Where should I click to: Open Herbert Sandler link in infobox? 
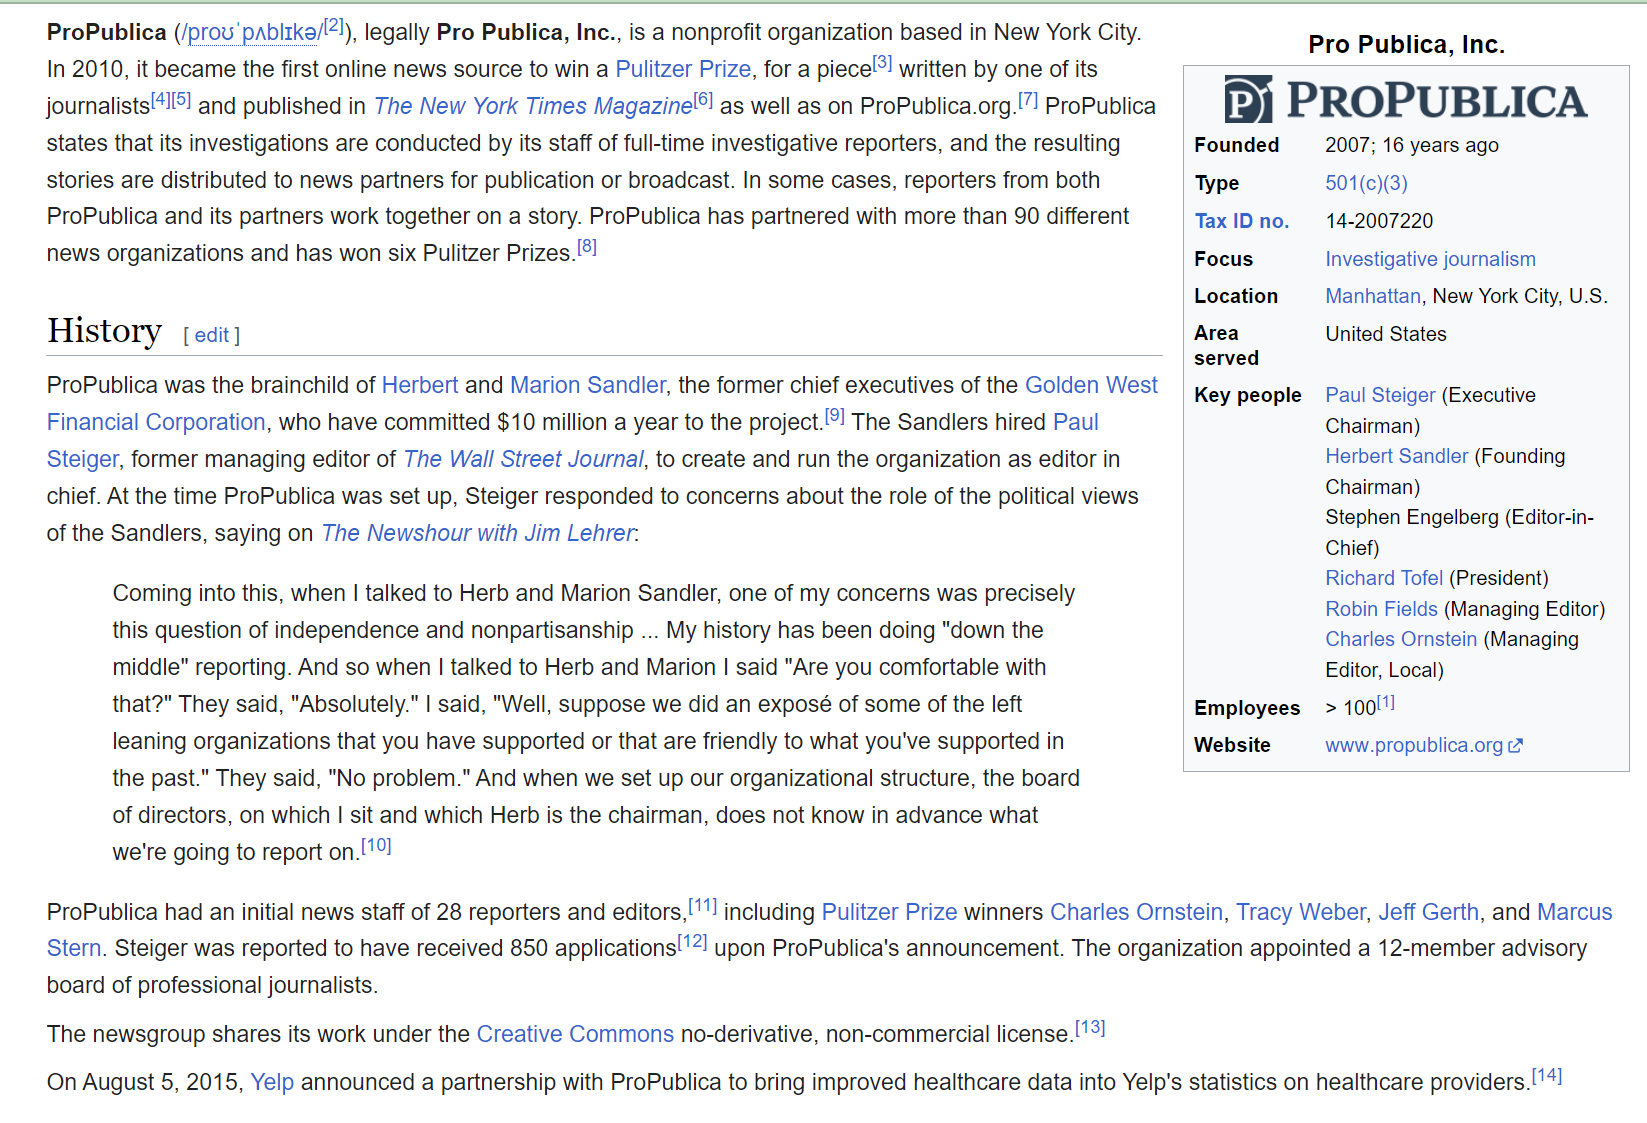tap(1397, 456)
